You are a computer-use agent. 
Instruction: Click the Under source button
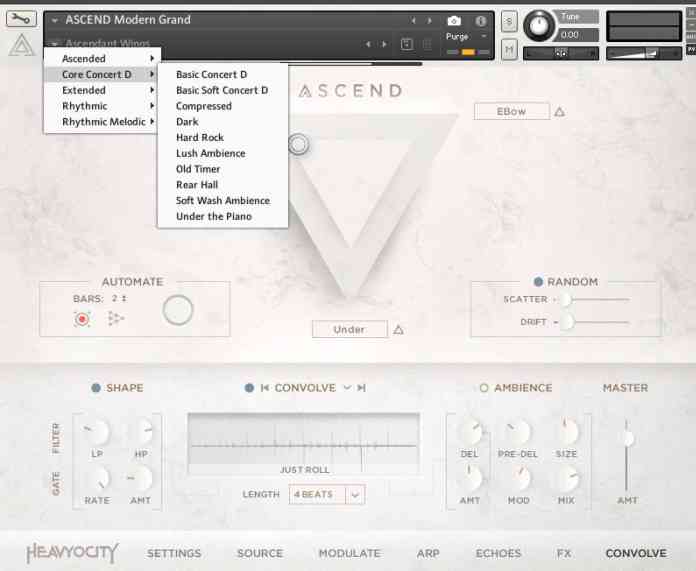349,329
